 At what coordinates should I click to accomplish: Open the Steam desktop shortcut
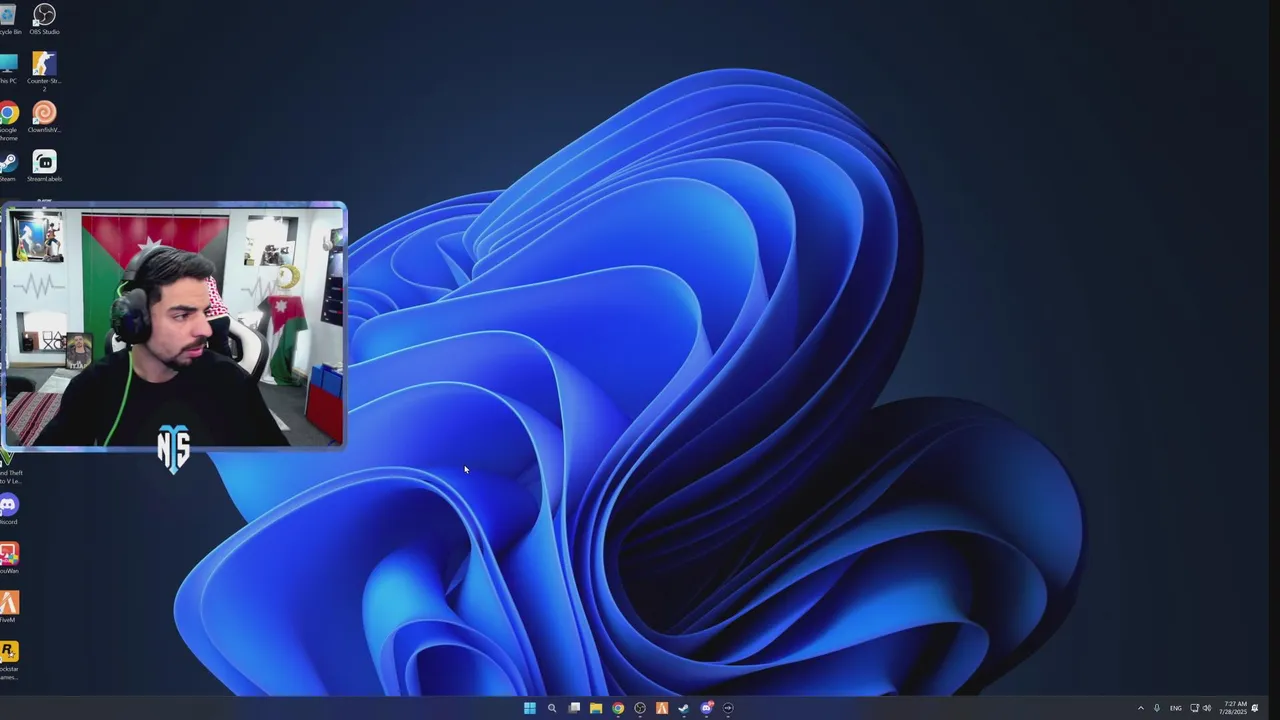[x=8, y=166]
